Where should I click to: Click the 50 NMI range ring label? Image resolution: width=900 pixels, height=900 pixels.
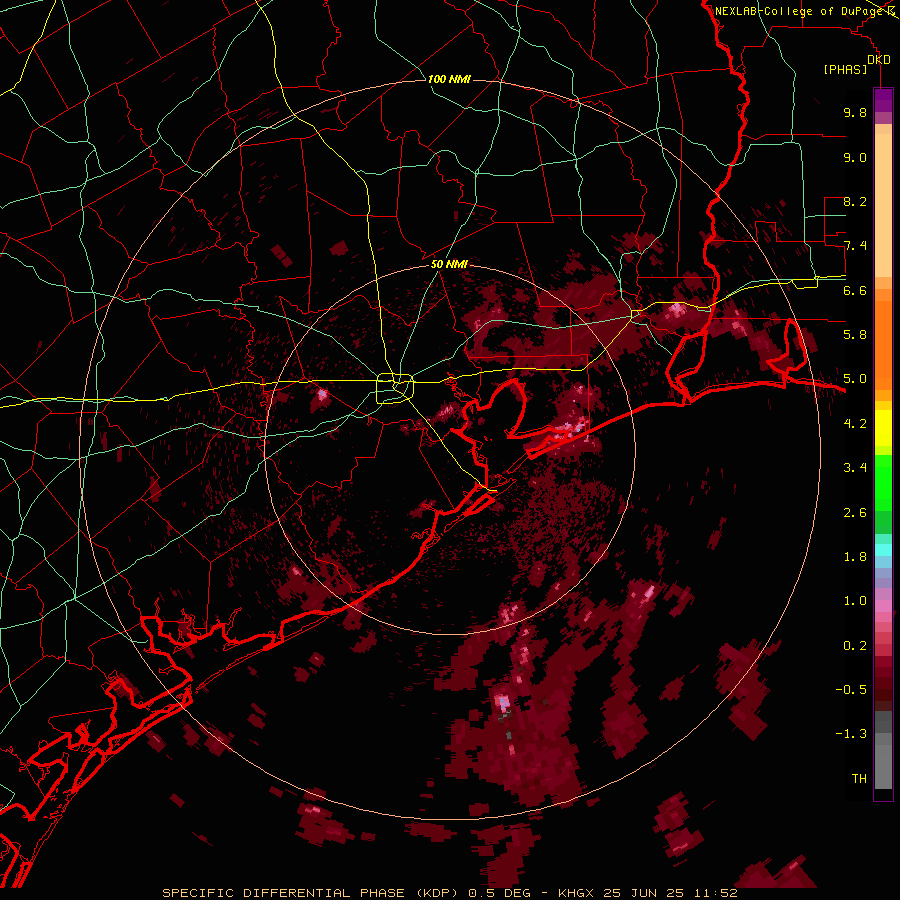(x=449, y=264)
